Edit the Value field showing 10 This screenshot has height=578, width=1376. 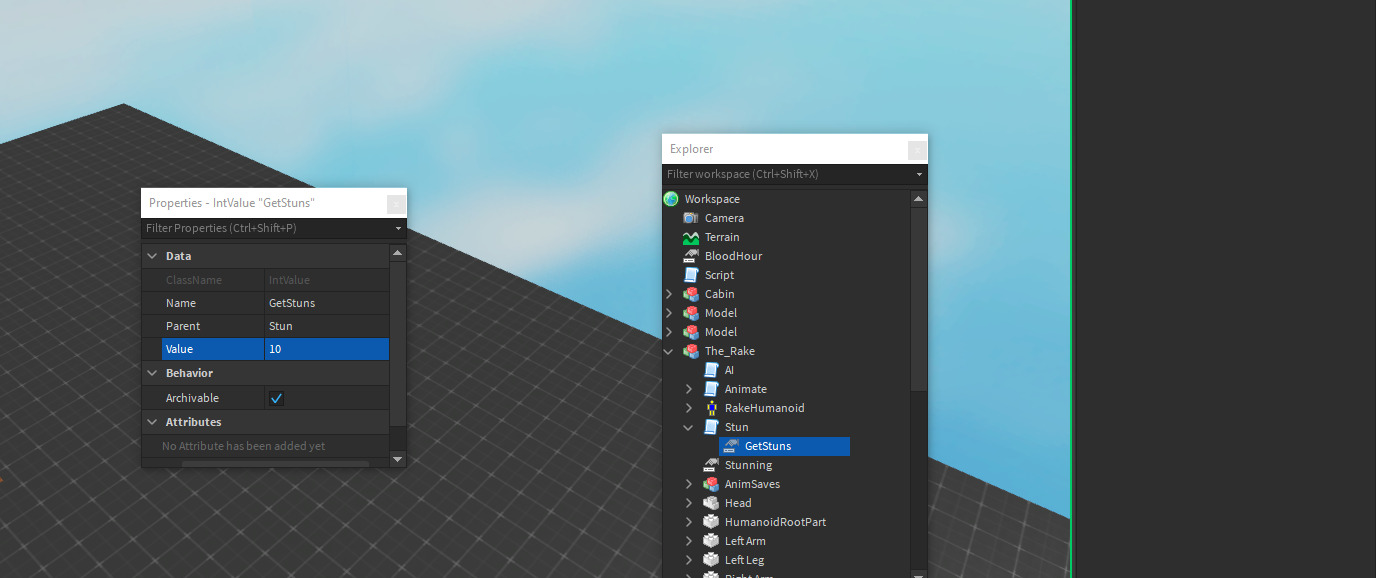pos(327,349)
